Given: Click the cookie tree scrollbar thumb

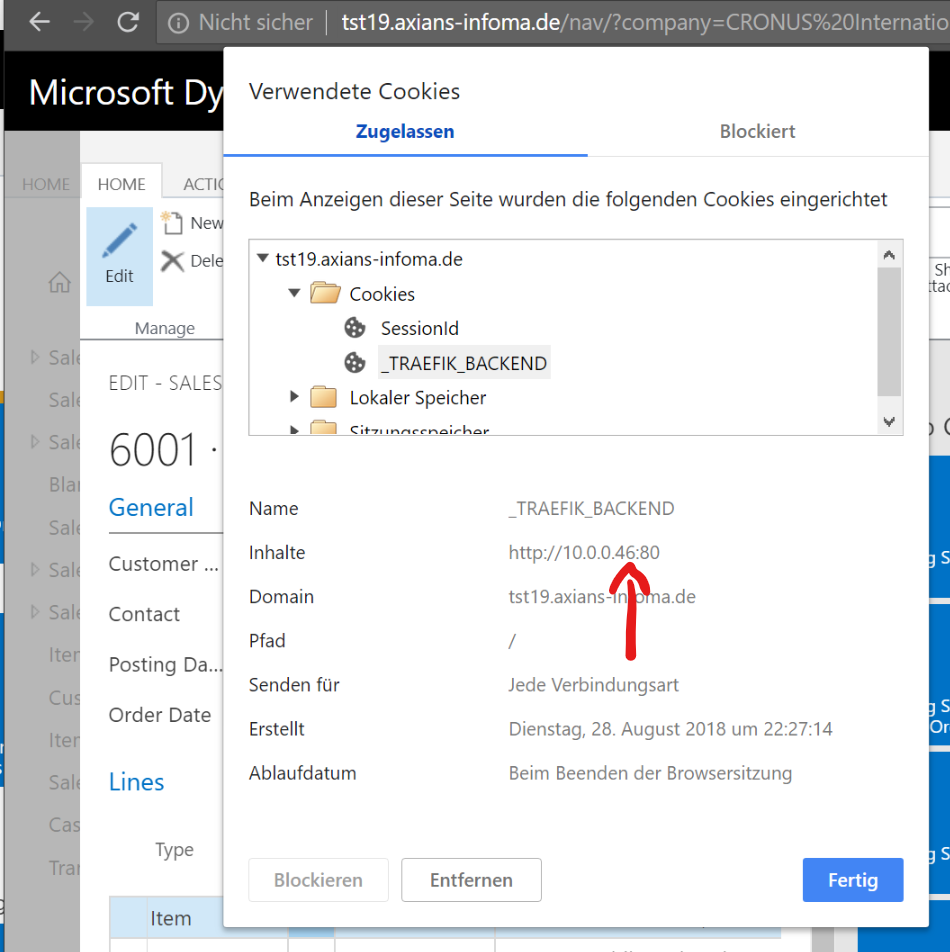Looking at the screenshot, I should point(889,332).
